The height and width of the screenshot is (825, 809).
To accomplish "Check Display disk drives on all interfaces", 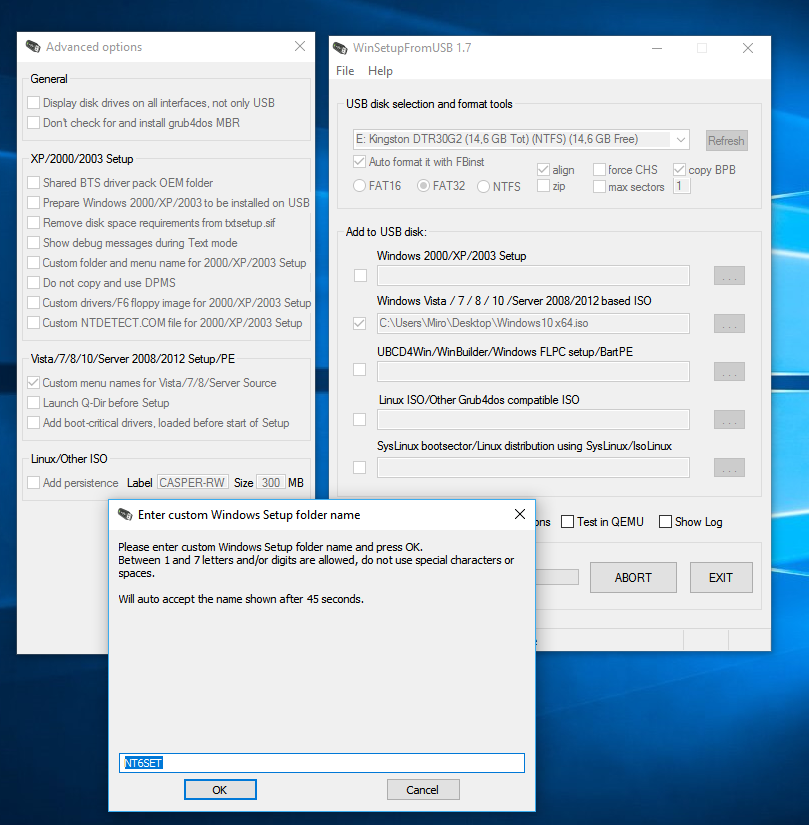I will point(33,102).
